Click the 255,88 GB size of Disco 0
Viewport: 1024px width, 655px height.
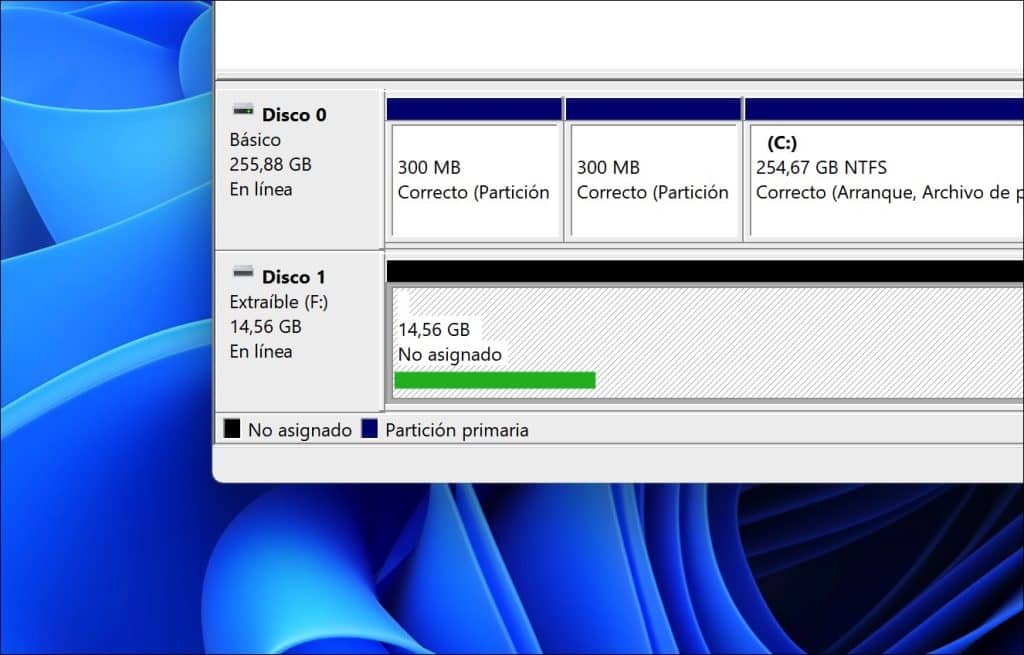click(x=270, y=165)
